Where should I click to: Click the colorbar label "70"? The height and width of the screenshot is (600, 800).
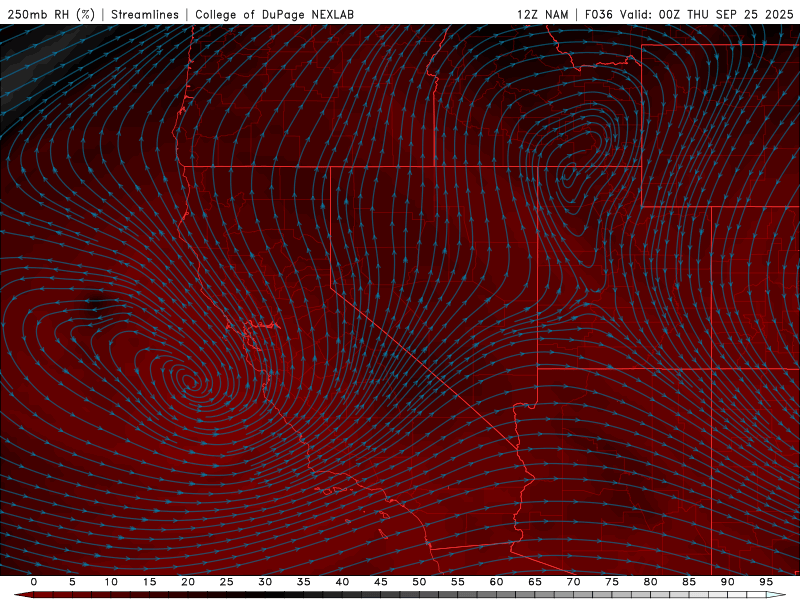click(x=573, y=582)
